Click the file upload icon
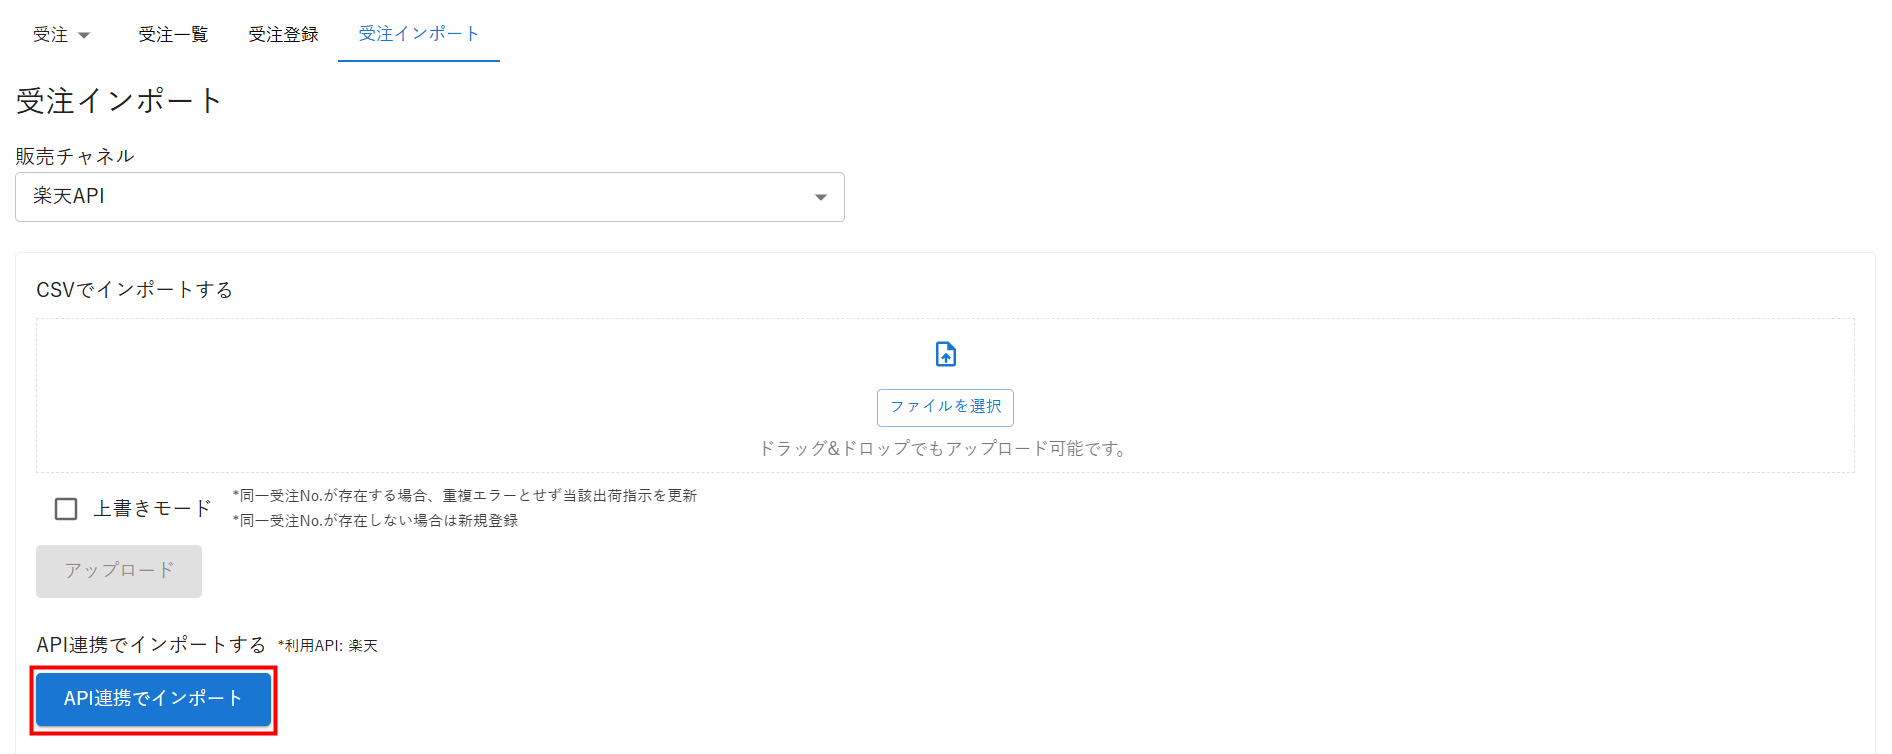Image resolution: width=1892 pixels, height=754 pixels. click(x=945, y=354)
